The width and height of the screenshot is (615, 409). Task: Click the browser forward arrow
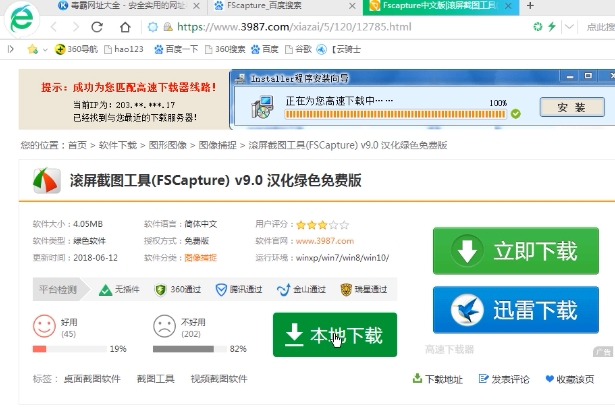pos(75,27)
